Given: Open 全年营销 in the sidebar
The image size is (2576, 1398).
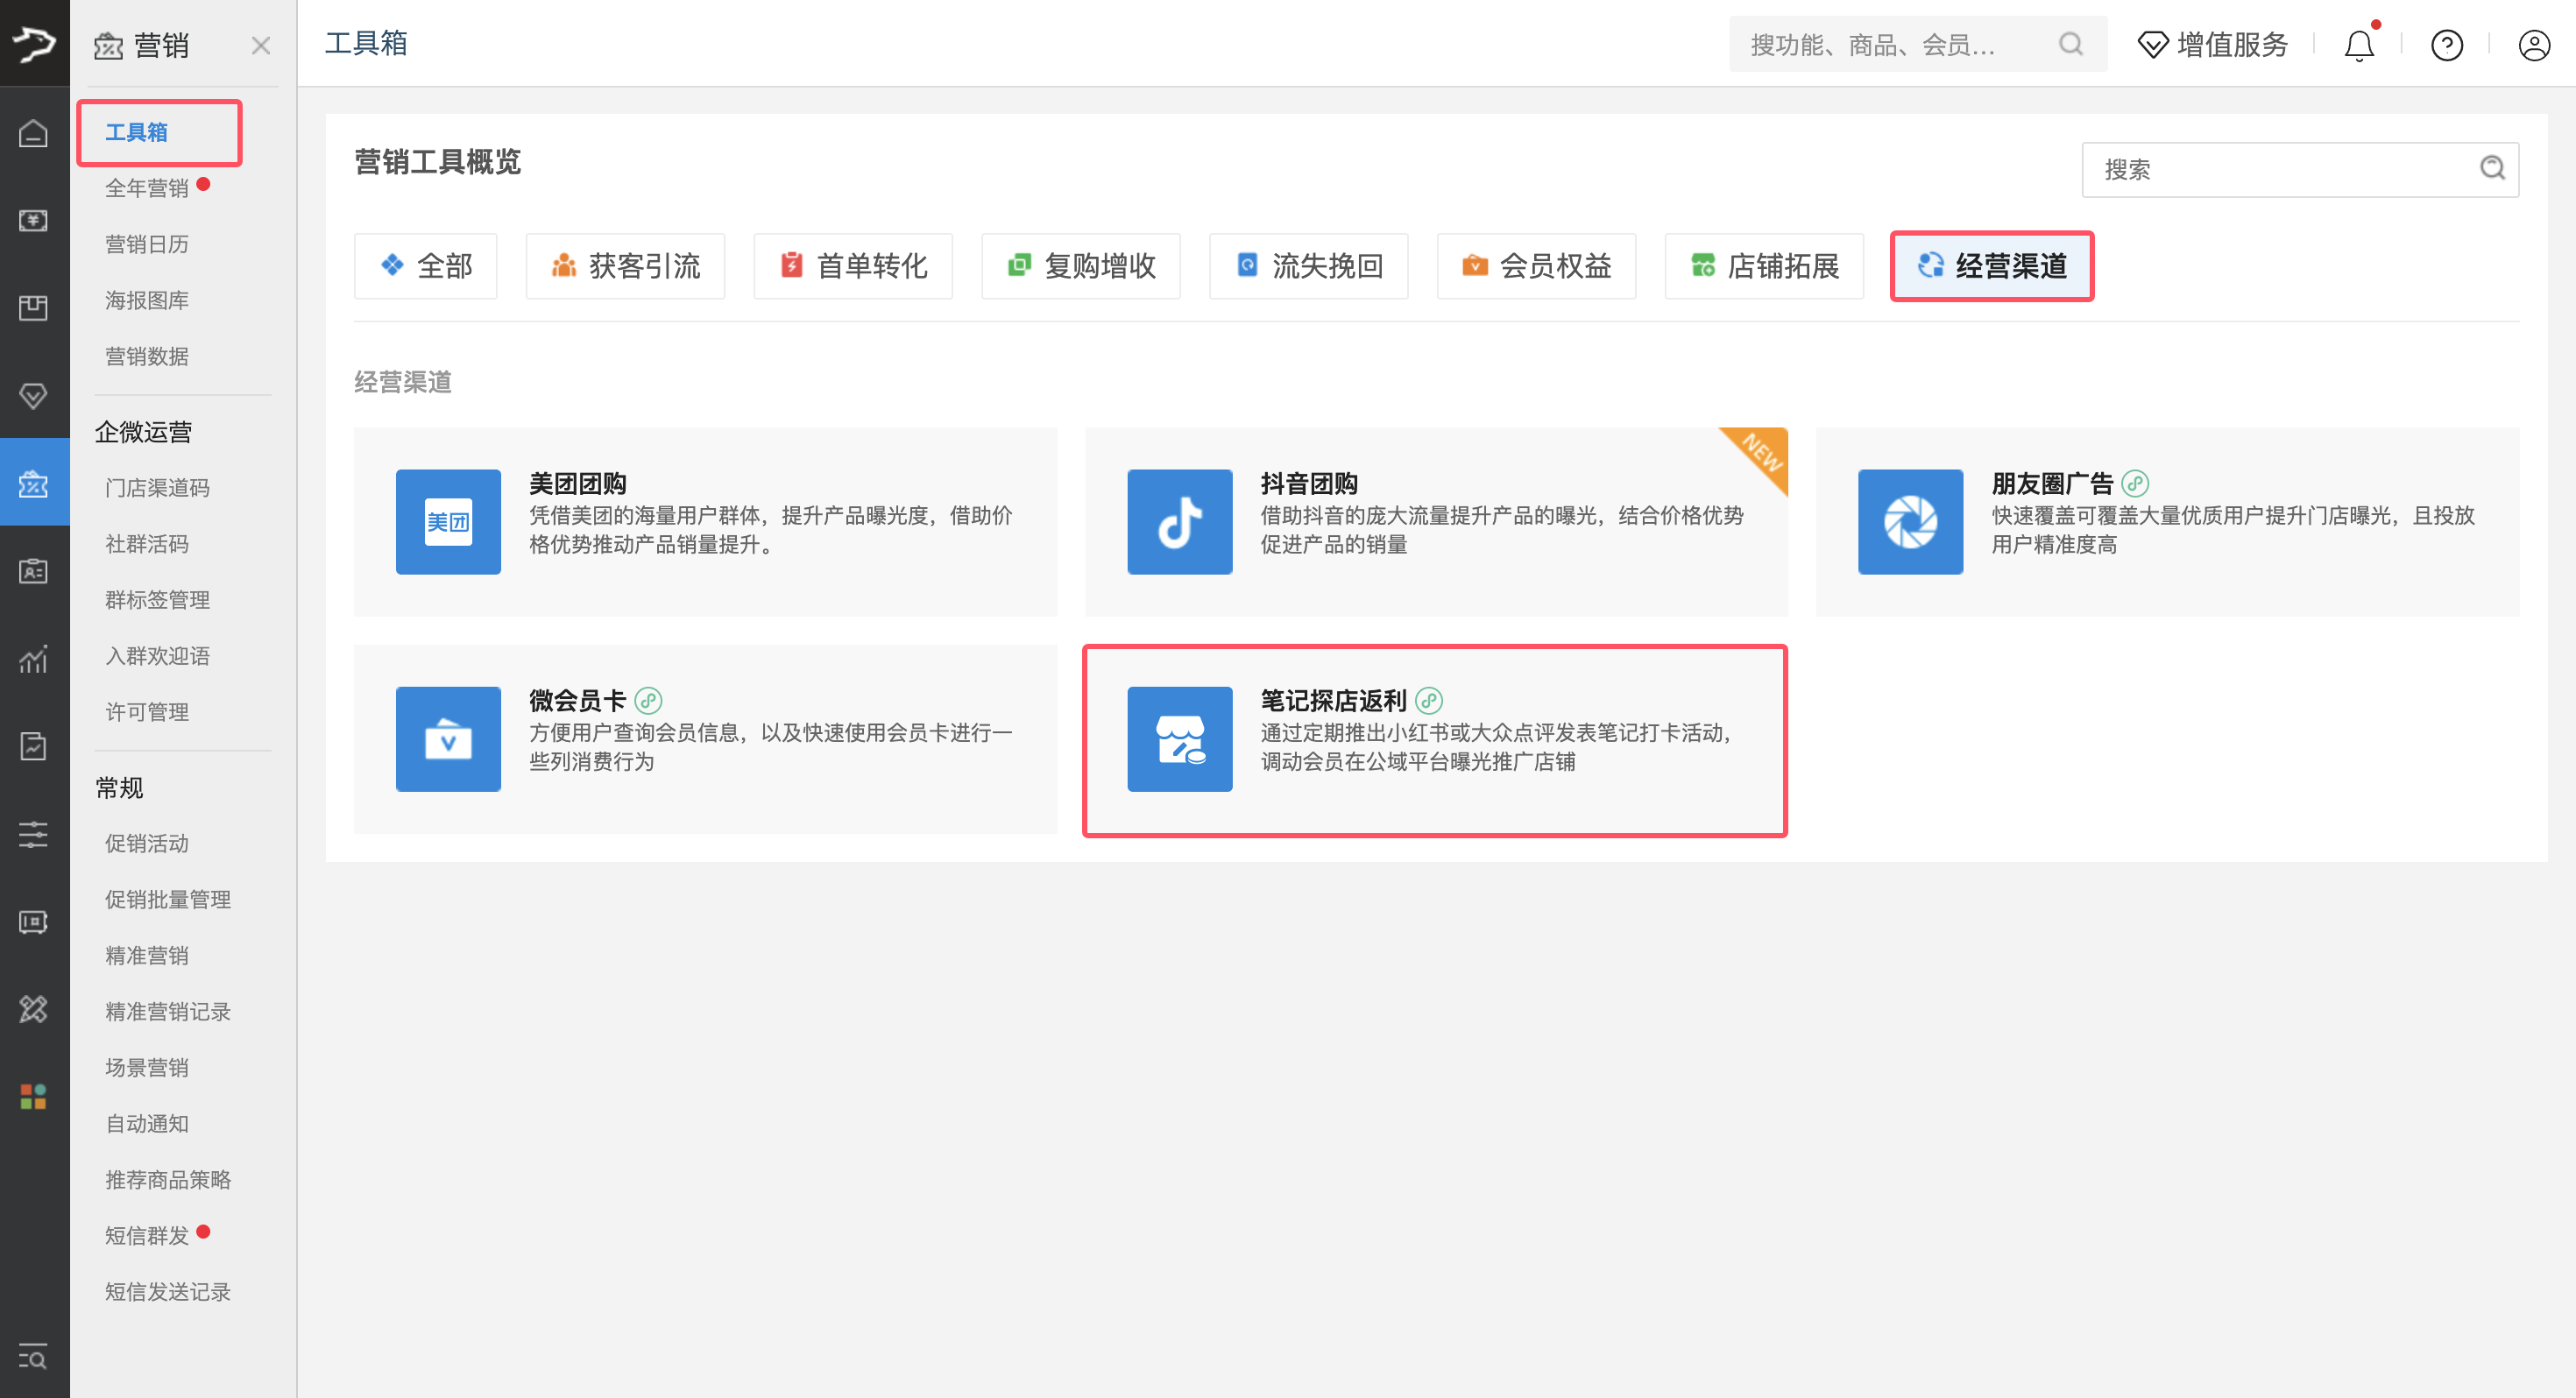Looking at the screenshot, I should point(147,188).
